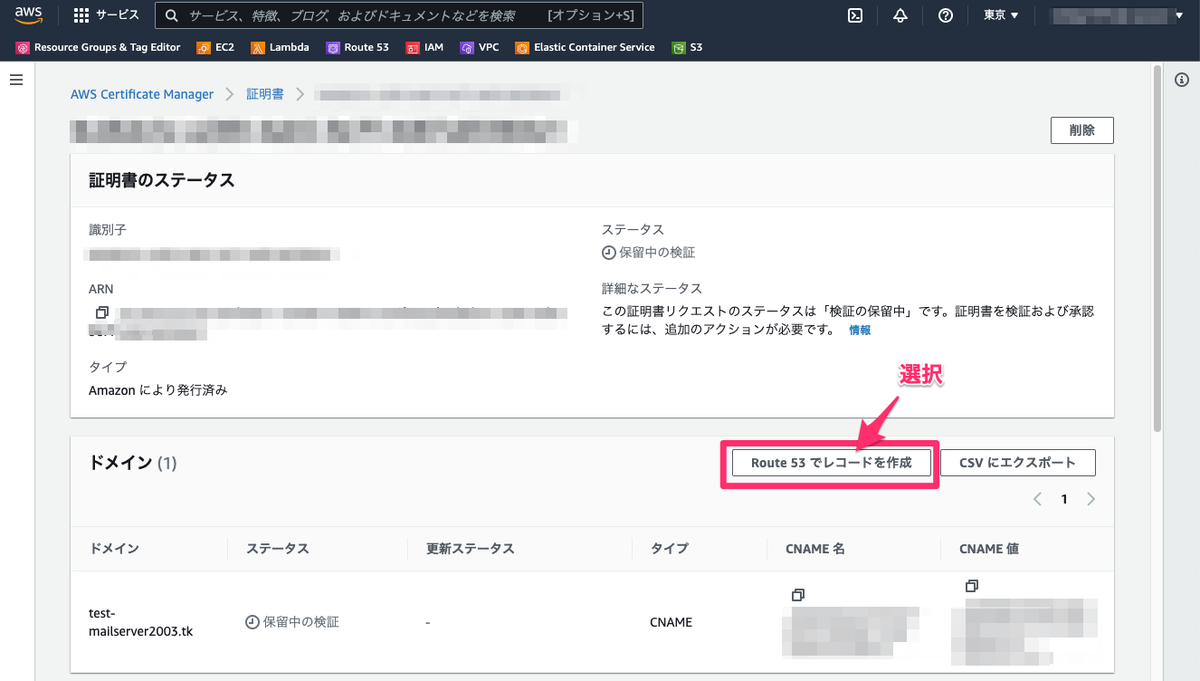The image size is (1200, 681).
Task: Click the CNAME 値 column header
Action: 989,549
